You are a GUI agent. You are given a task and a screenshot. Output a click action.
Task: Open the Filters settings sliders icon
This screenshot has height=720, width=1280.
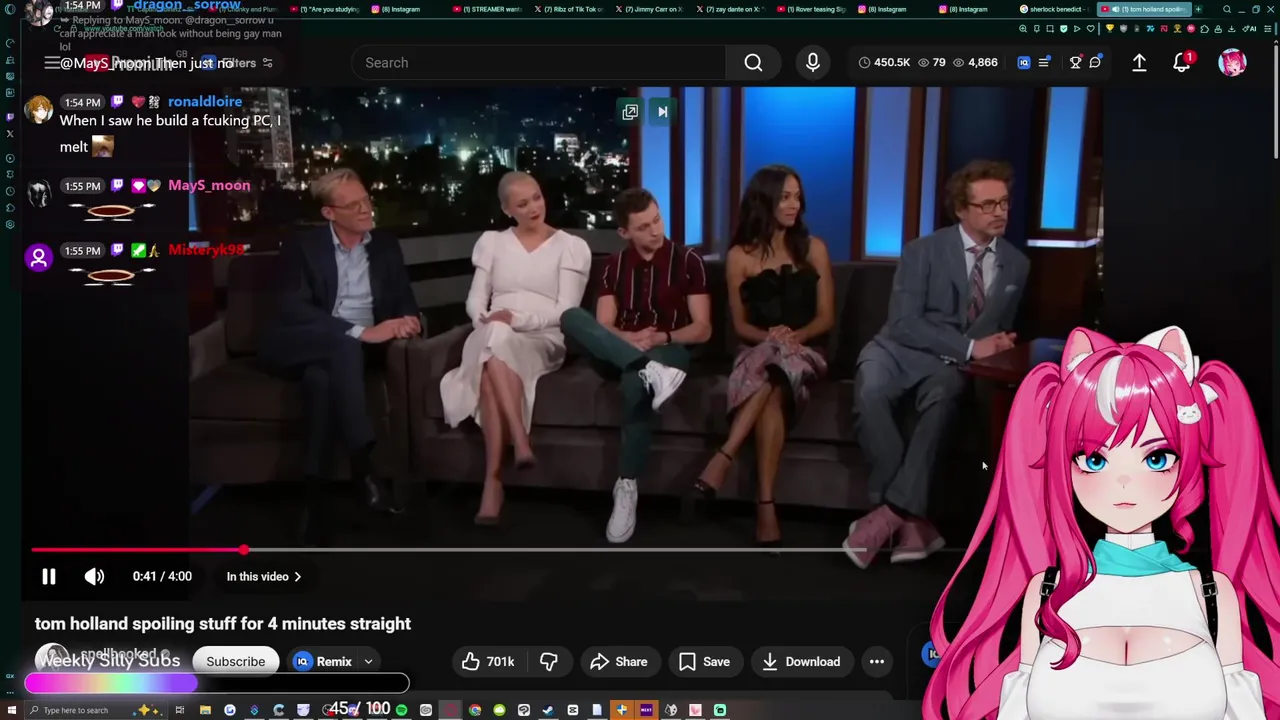(x=267, y=63)
